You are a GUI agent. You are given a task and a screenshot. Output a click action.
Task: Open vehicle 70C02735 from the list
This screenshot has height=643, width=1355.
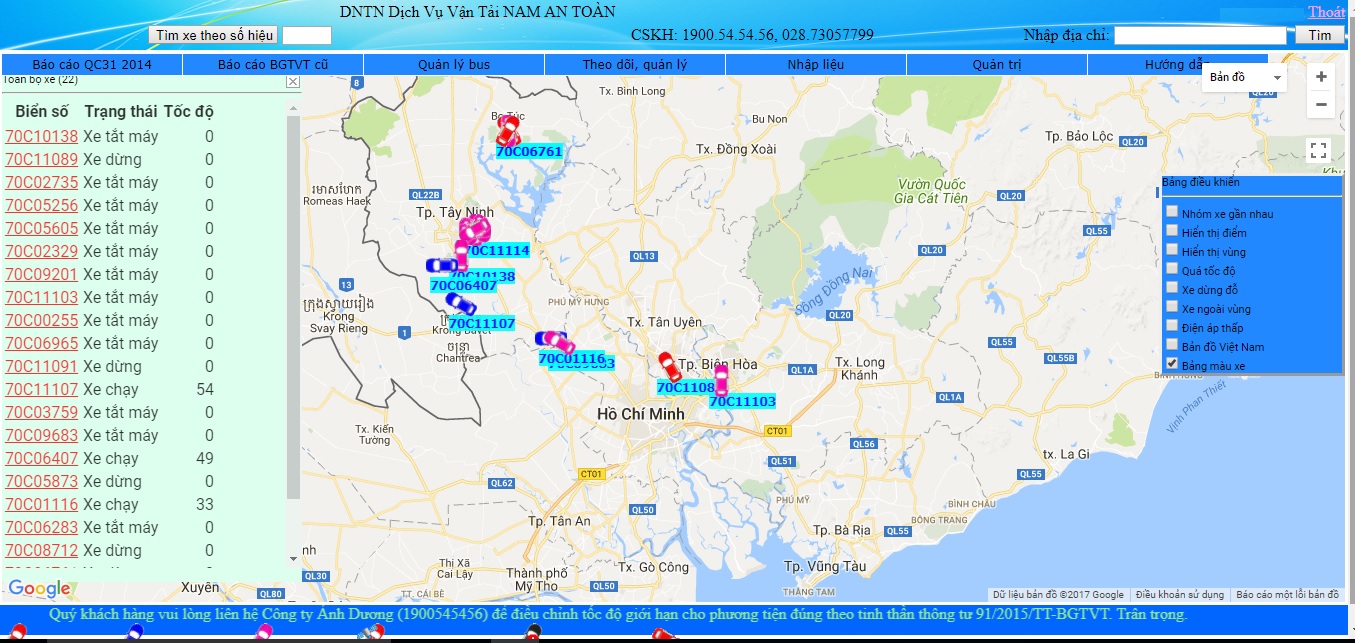pos(41,183)
